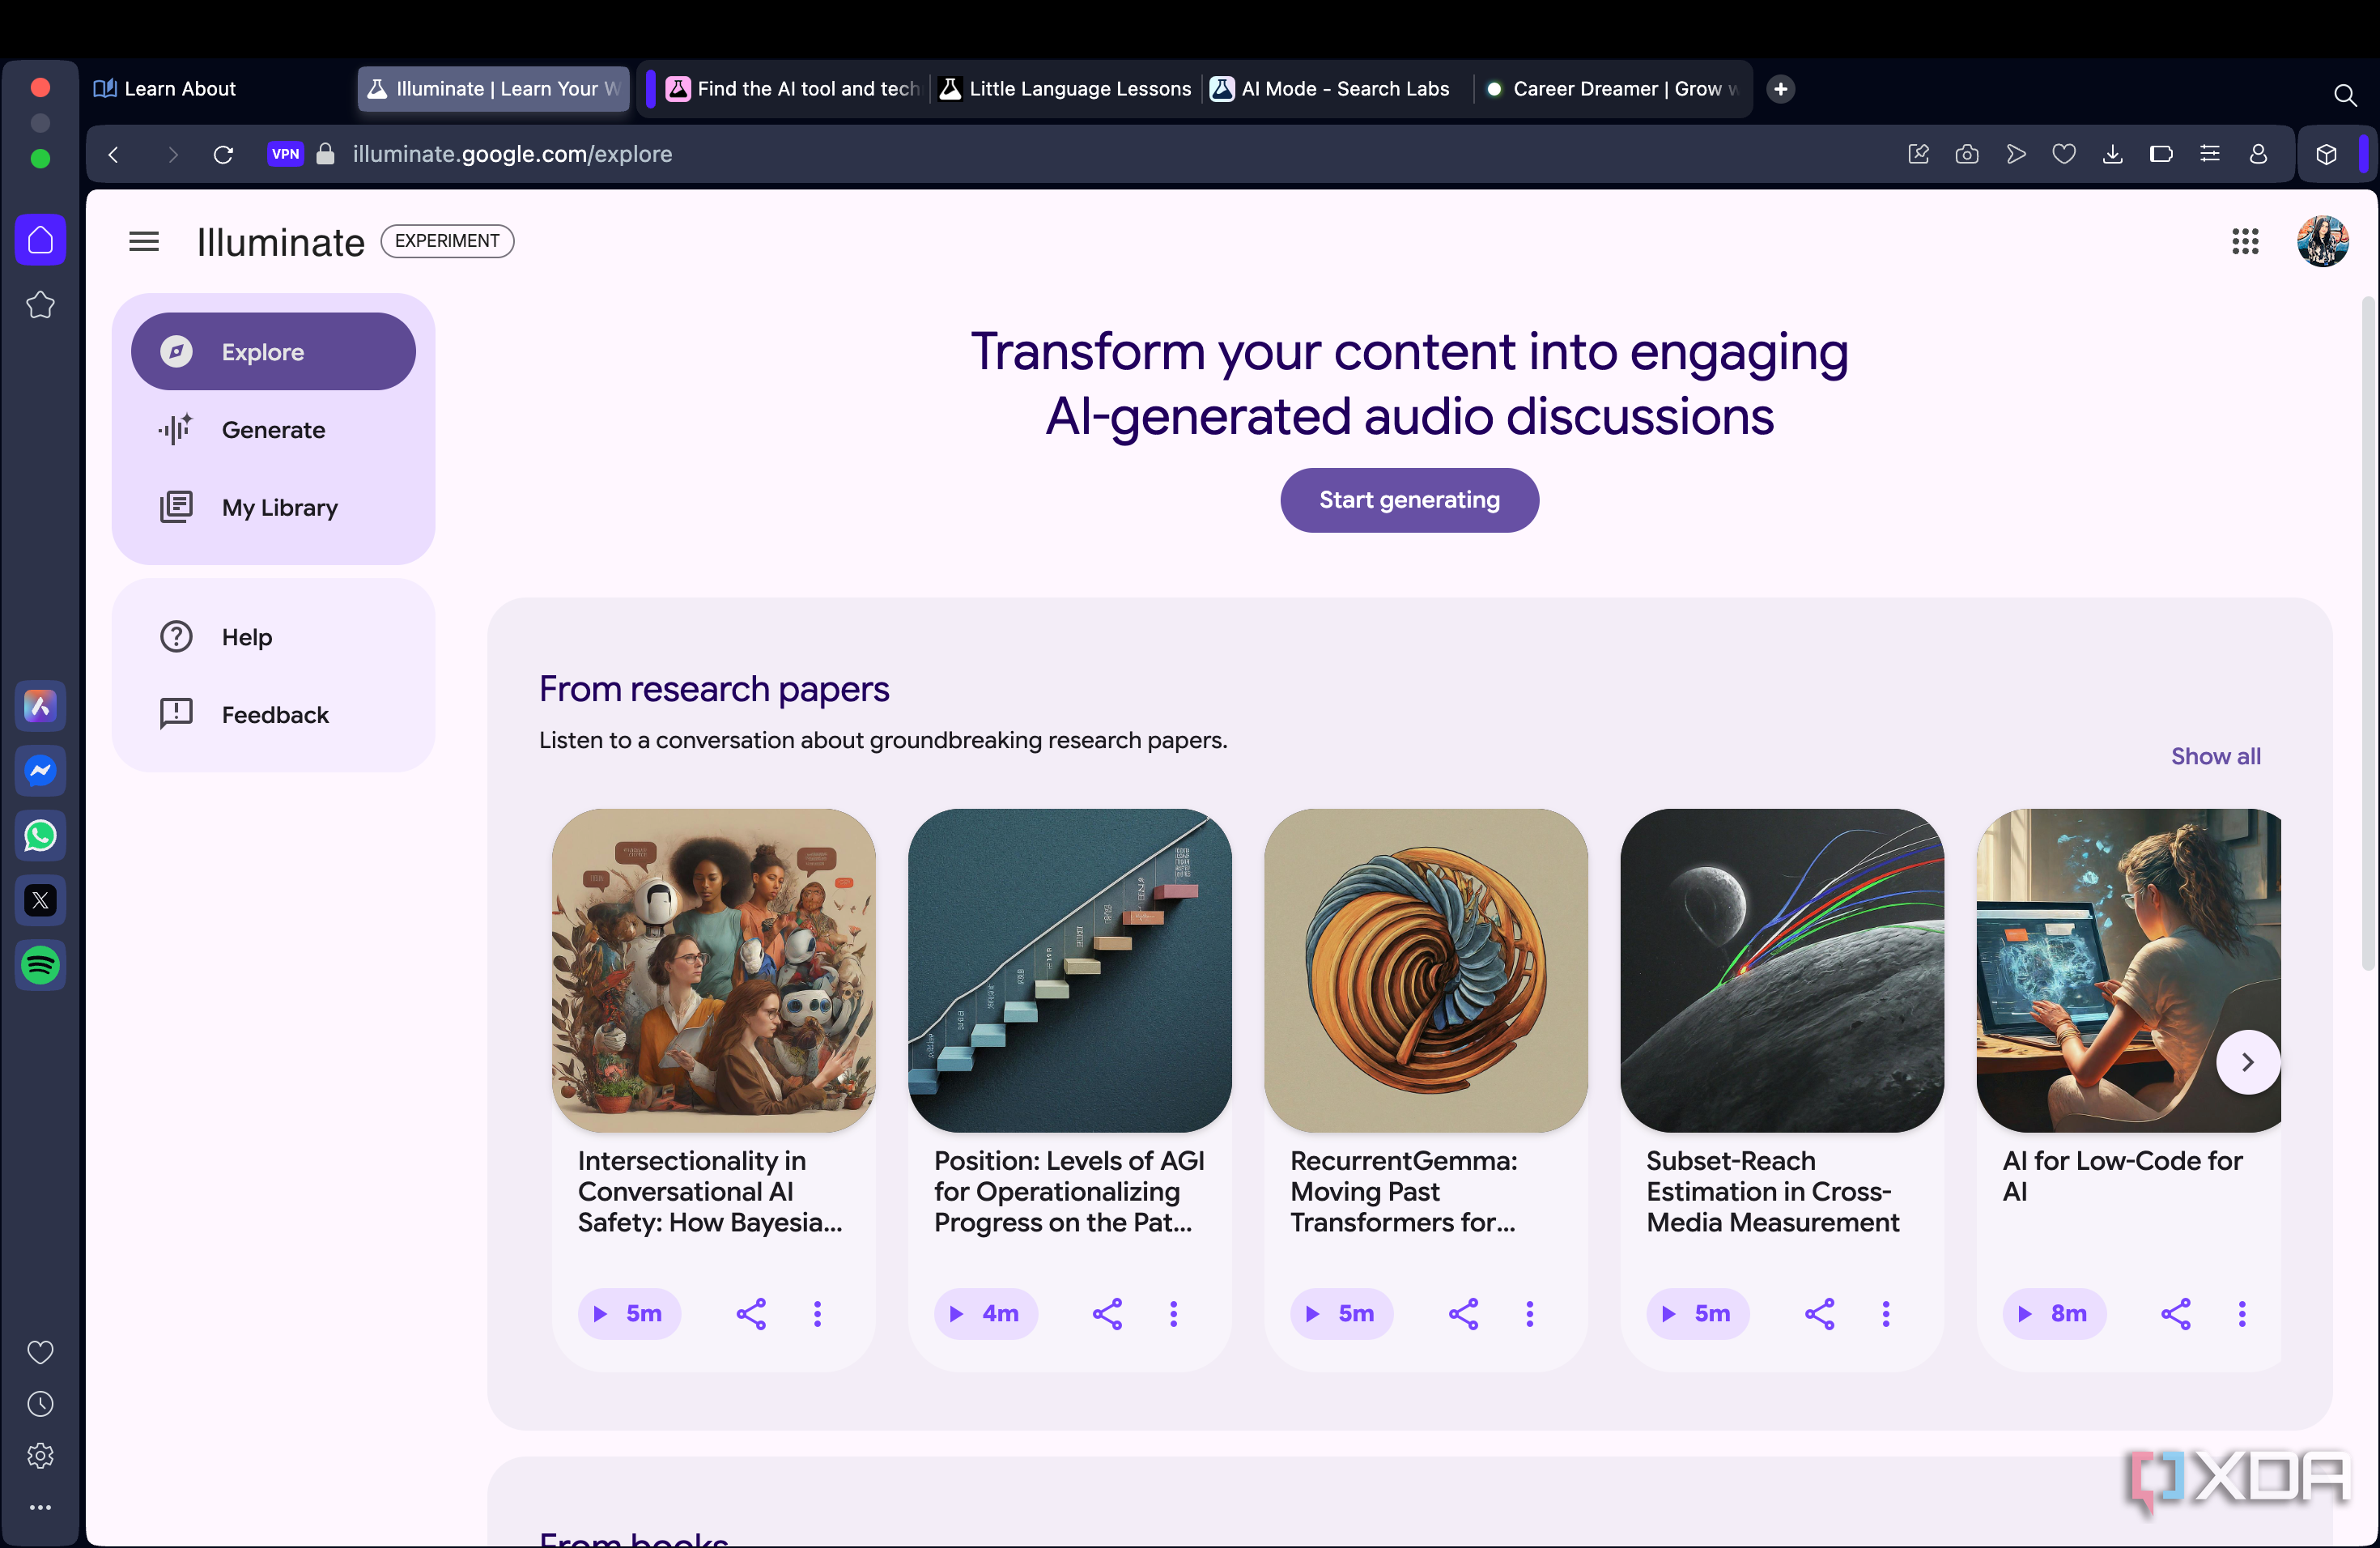Open a new browser tab

[x=1780, y=88]
